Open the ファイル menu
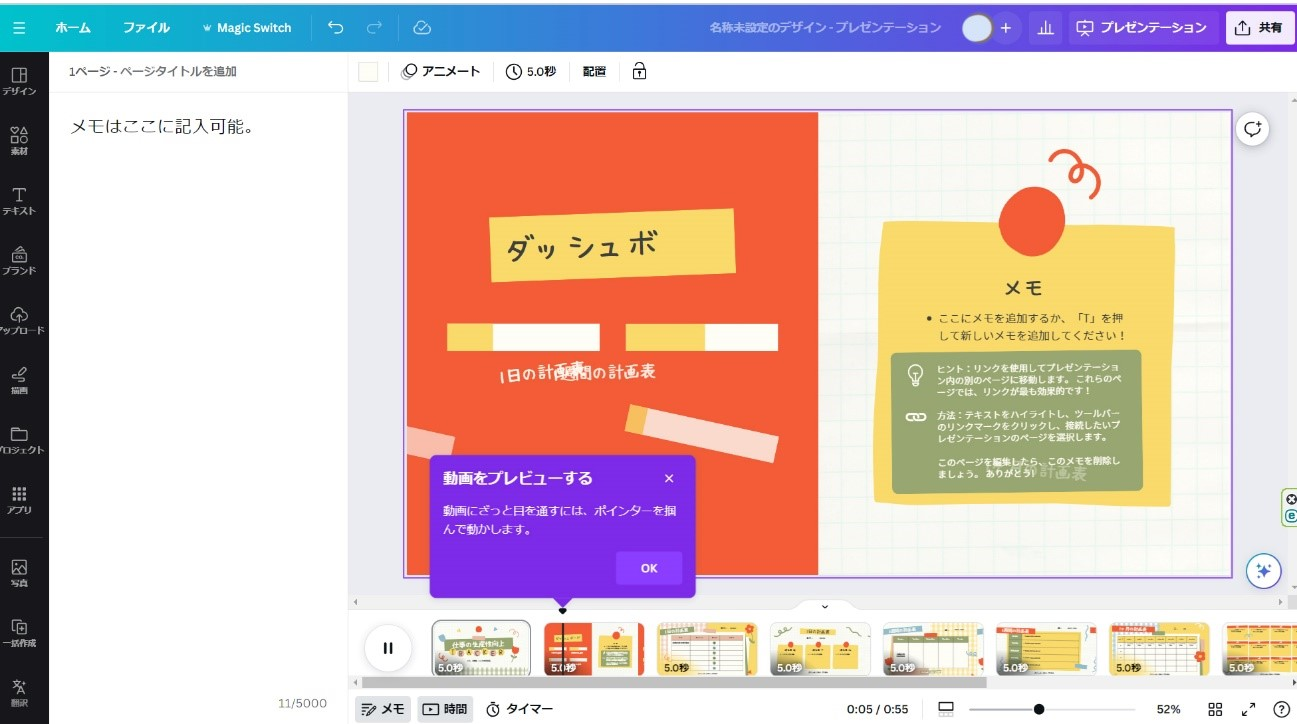The width and height of the screenshot is (1297, 724). [x=146, y=28]
